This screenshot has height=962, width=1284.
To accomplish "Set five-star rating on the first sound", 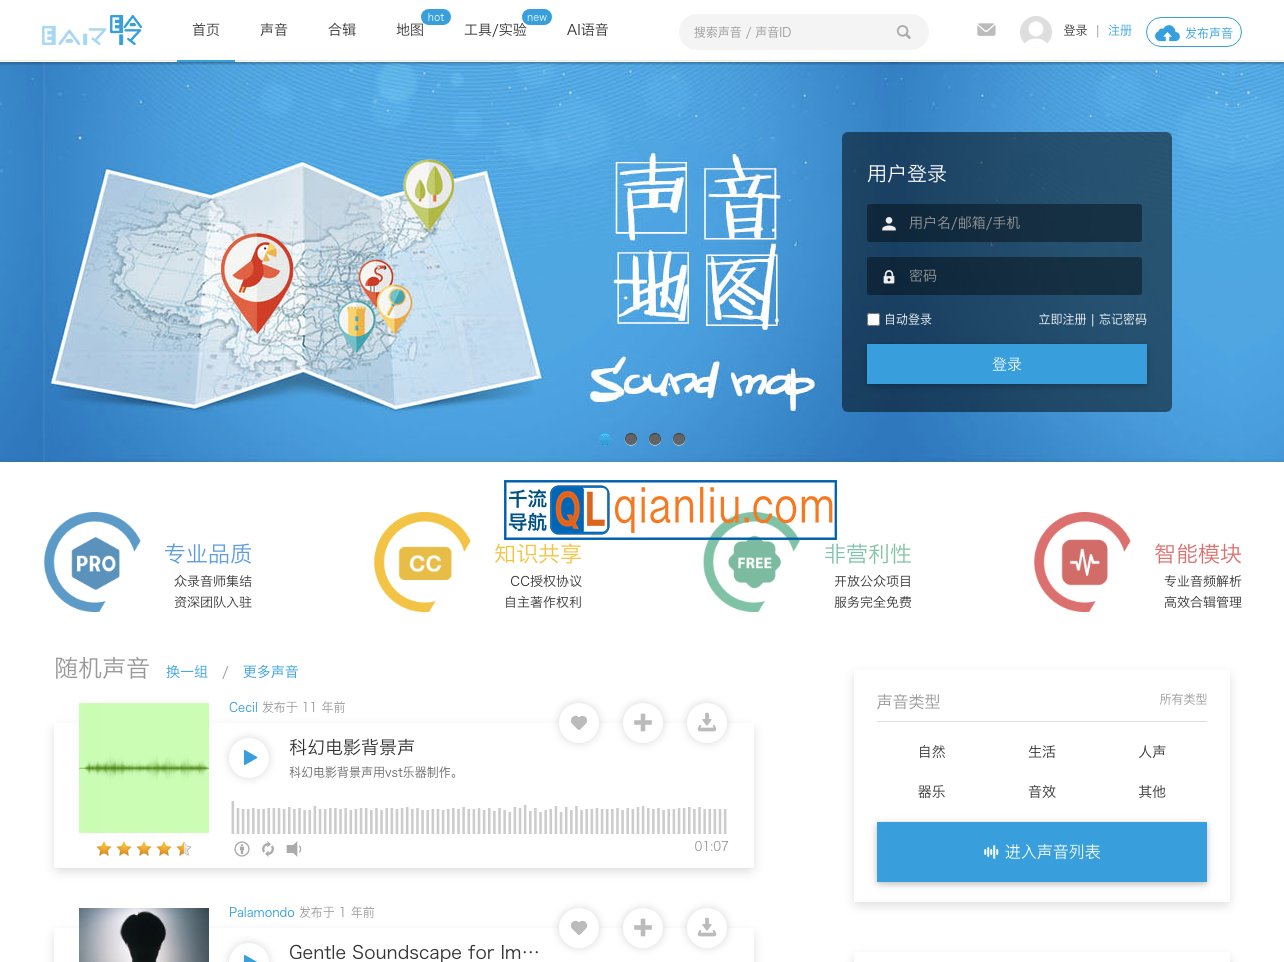I will (x=182, y=848).
